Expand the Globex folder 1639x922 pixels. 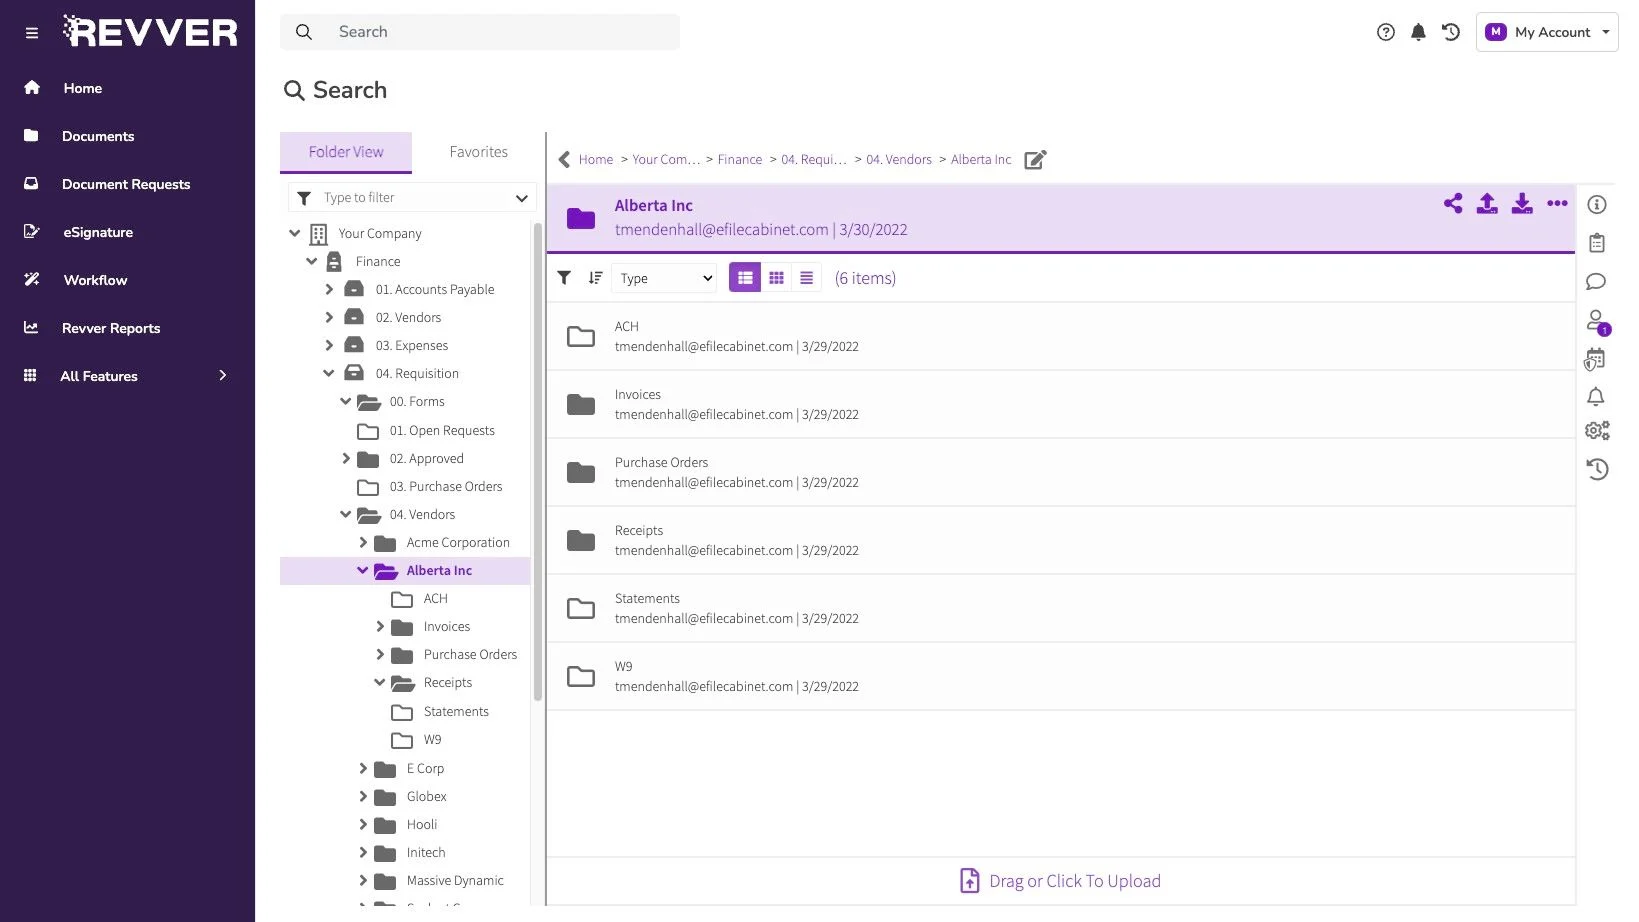click(x=363, y=796)
